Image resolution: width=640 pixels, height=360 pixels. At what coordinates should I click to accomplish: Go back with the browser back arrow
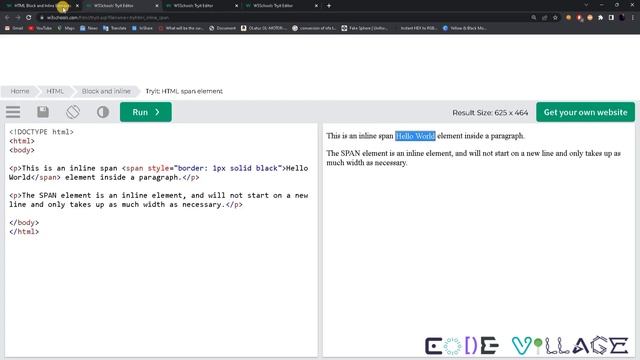tap(7, 18)
